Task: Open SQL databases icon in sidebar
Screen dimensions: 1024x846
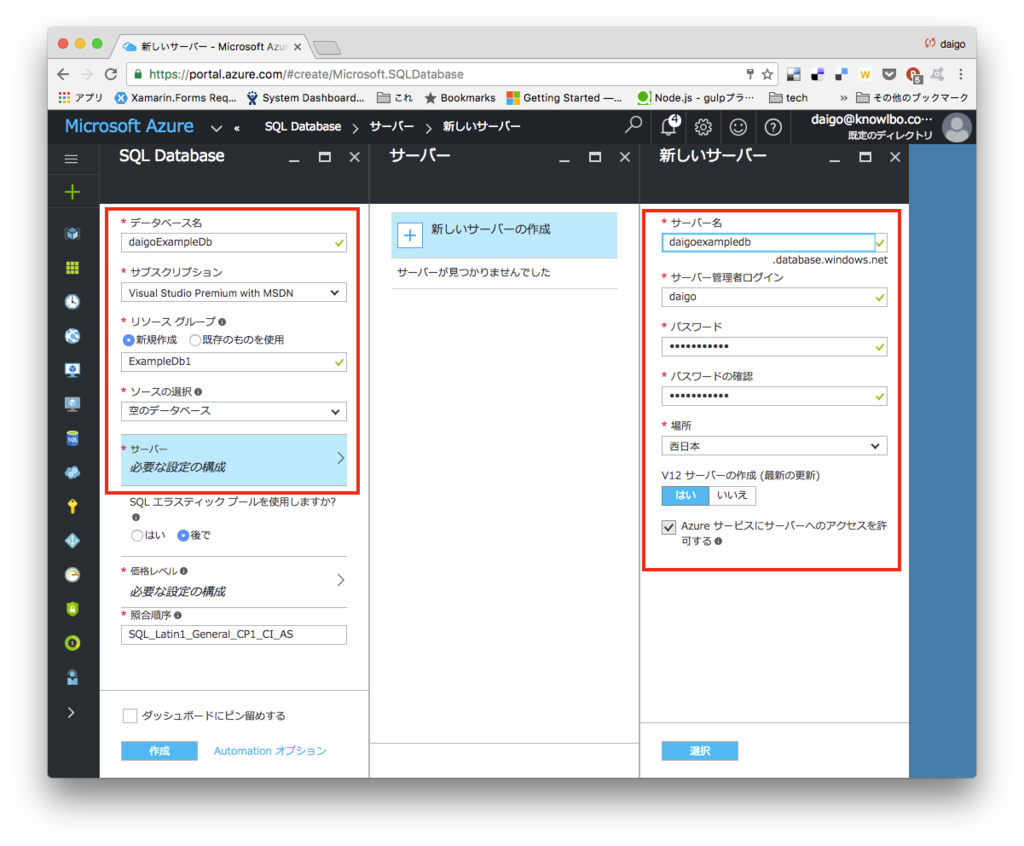Action: pos(72,438)
